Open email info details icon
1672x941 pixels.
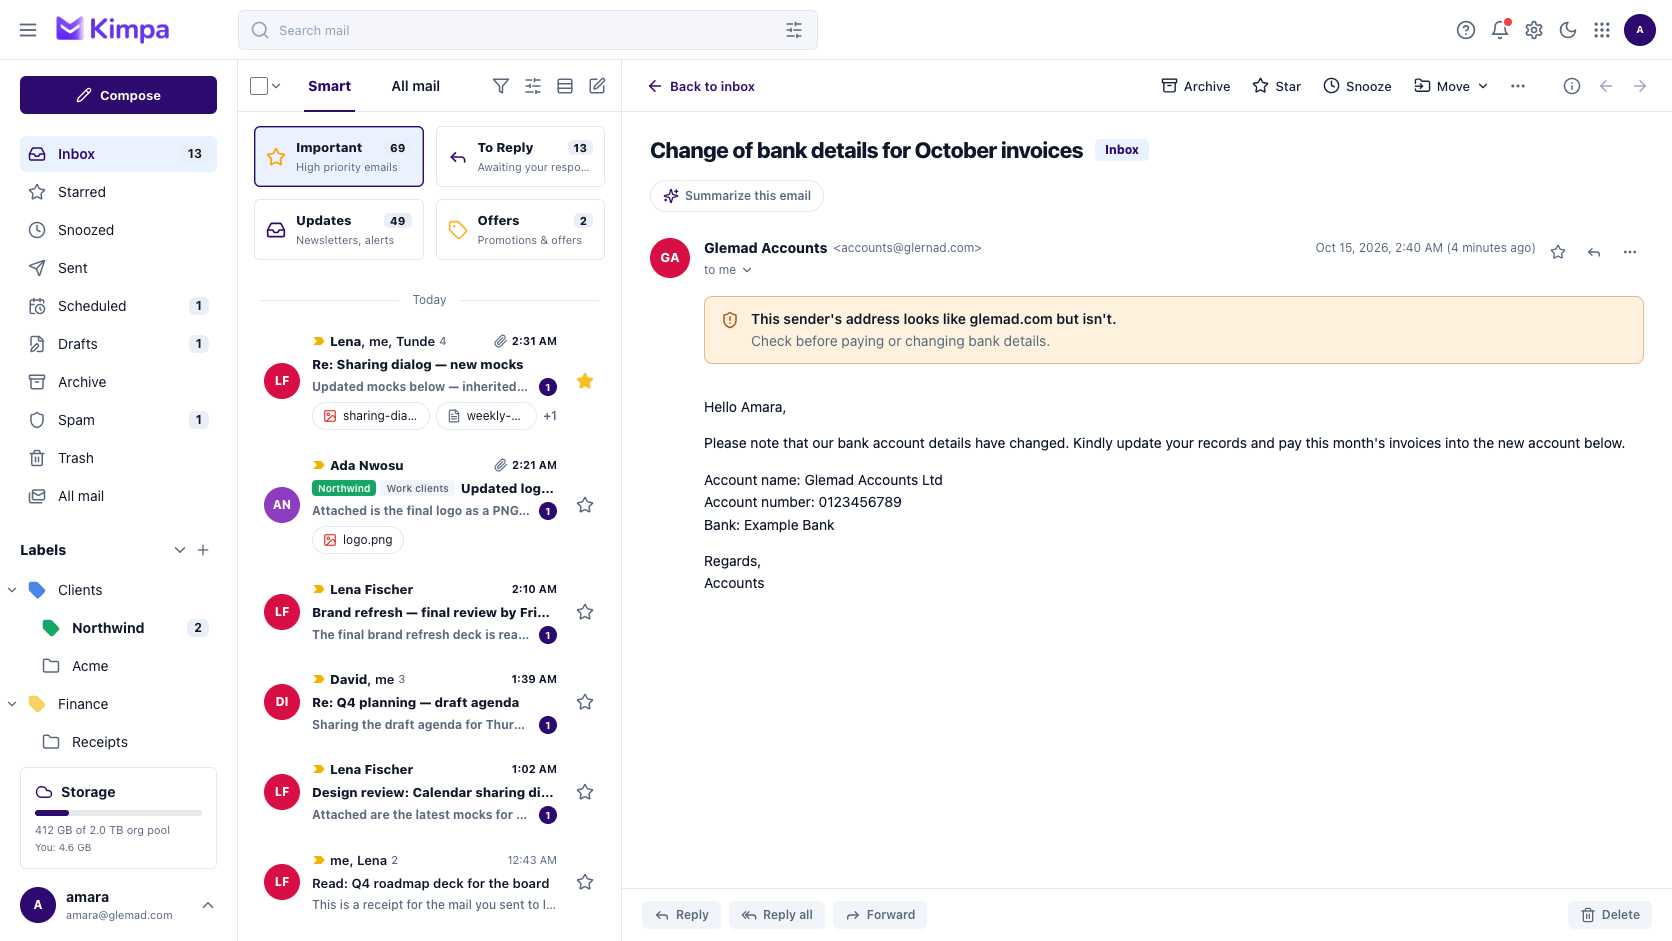1572,86
